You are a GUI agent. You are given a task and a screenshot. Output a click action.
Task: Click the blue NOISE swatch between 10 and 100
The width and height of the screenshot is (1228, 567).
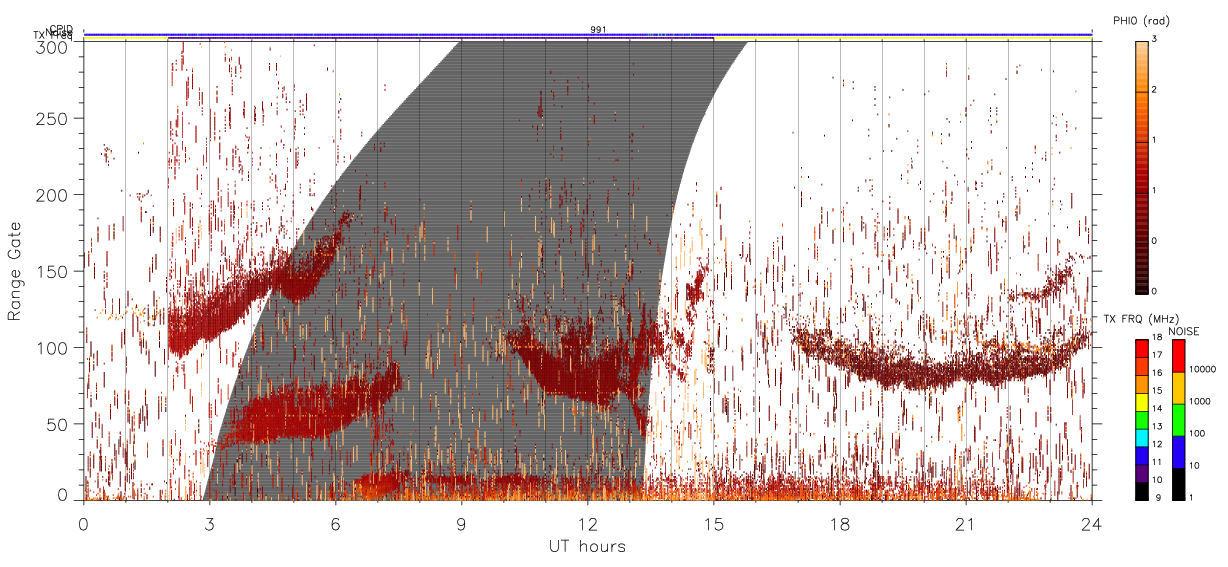1179,452
